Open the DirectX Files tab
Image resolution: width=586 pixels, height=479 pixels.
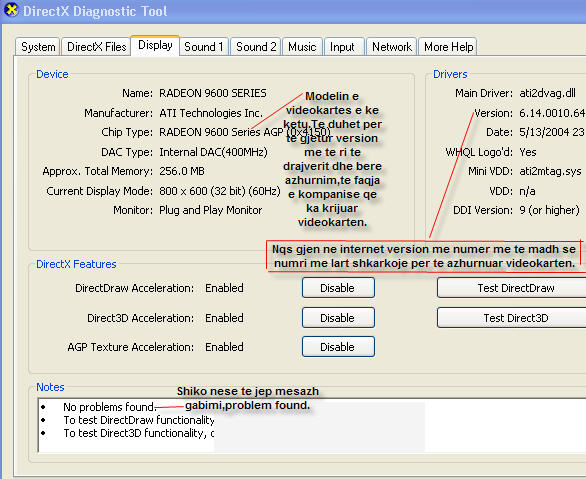(96, 47)
